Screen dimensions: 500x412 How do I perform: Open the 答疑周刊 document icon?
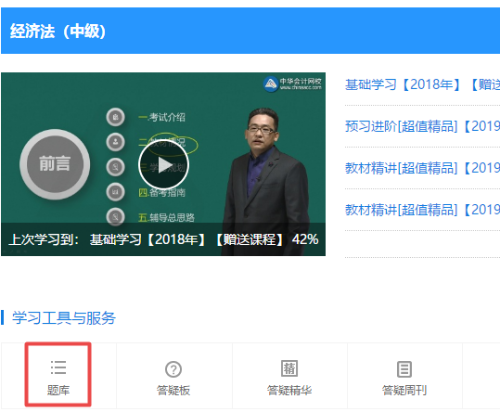pyautogui.click(x=404, y=369)
